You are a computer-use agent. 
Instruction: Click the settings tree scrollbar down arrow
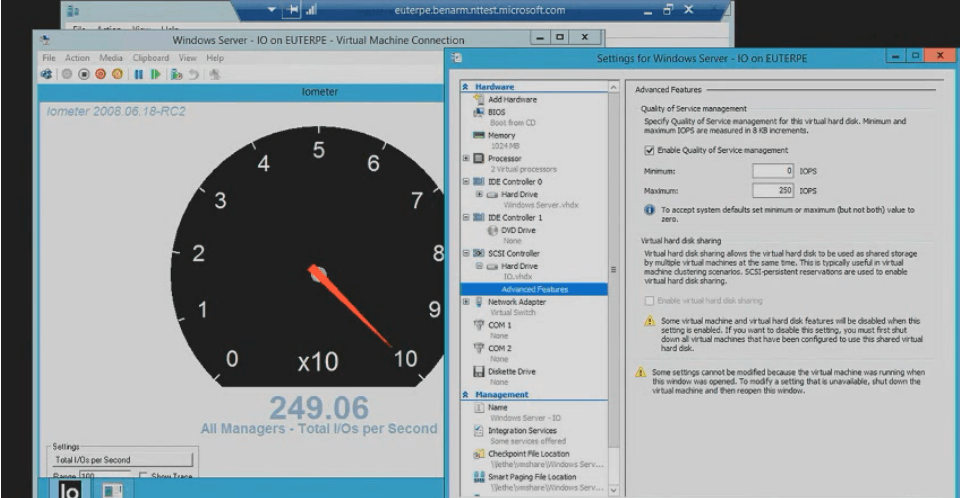613,491
